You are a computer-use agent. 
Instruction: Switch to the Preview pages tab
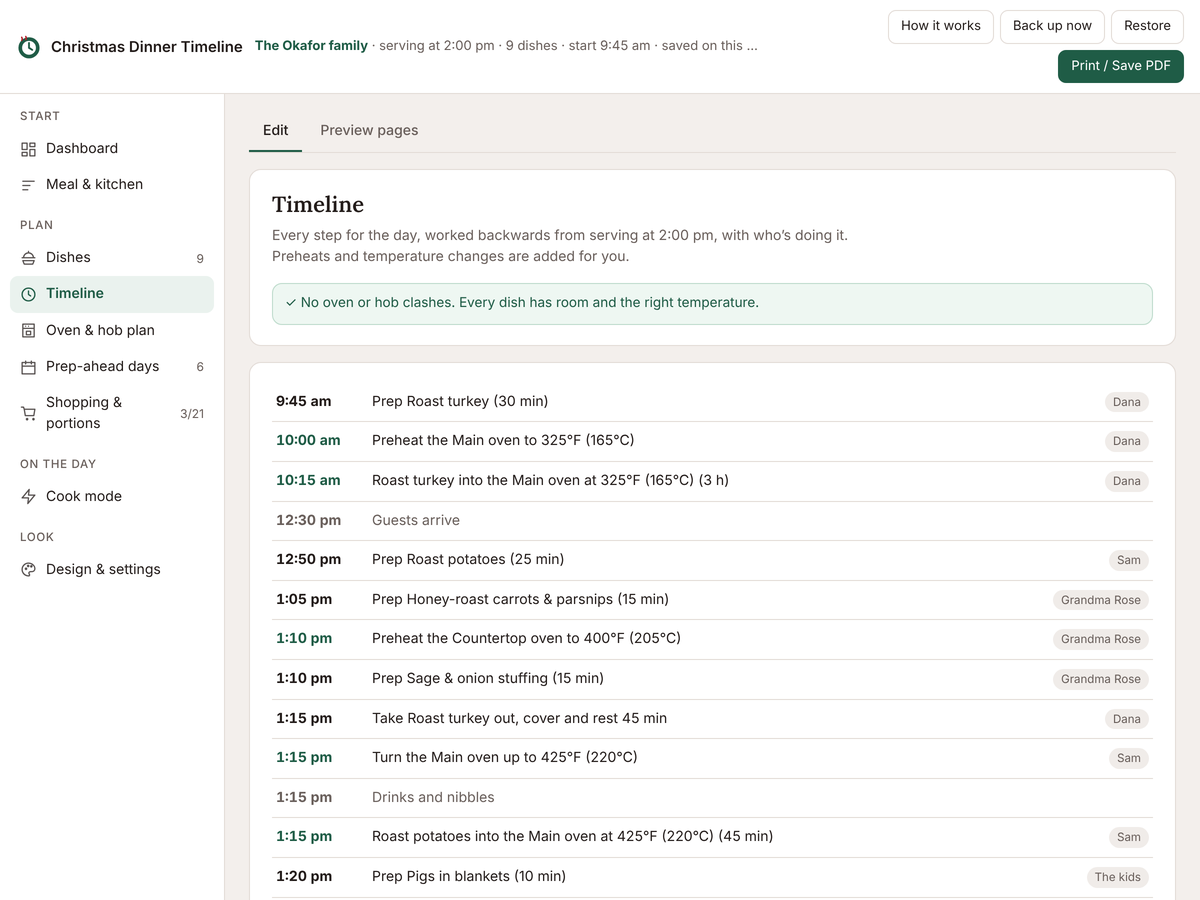369,130
